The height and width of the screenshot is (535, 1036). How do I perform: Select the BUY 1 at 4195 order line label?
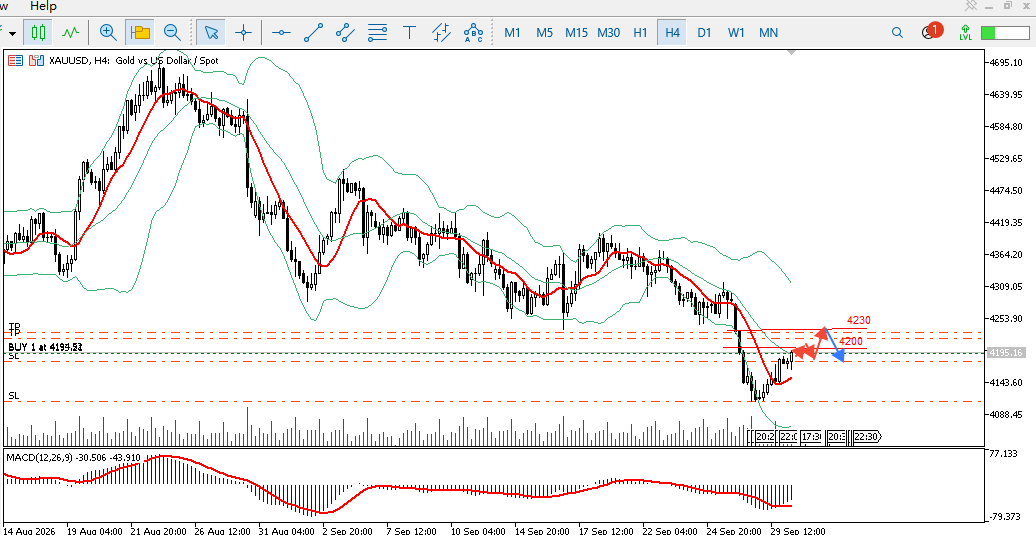pyautogui.click(x=46, y=347)
